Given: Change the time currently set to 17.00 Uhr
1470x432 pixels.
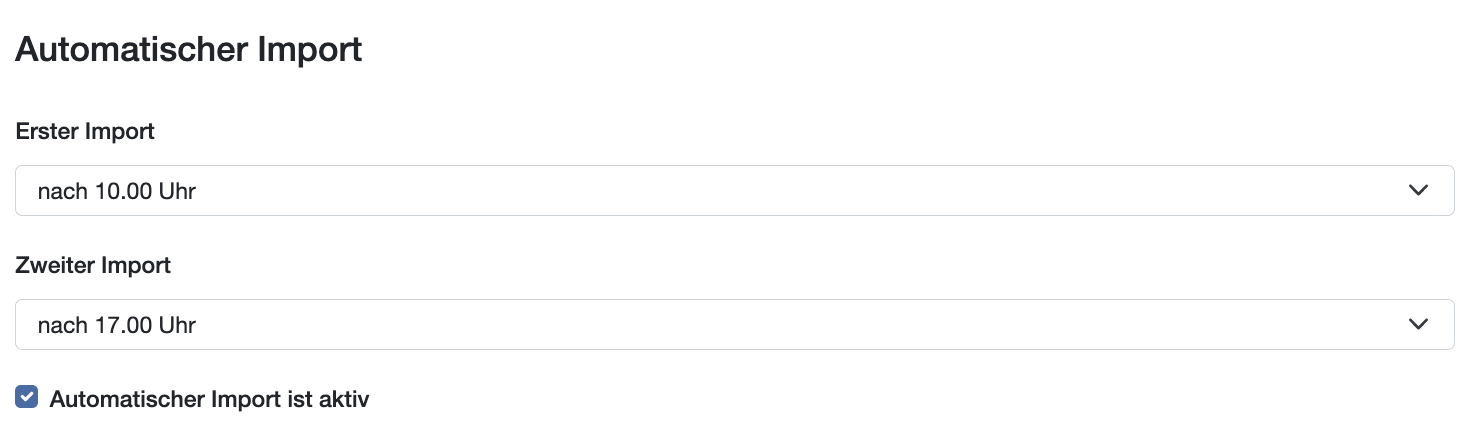Looking at the screenshot, I should (734, 325).
